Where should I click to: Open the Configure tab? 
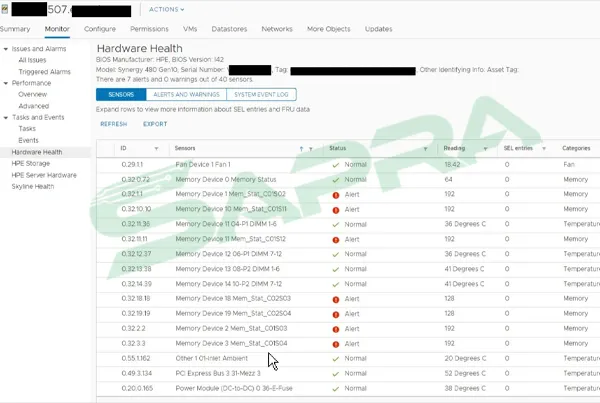100,29
